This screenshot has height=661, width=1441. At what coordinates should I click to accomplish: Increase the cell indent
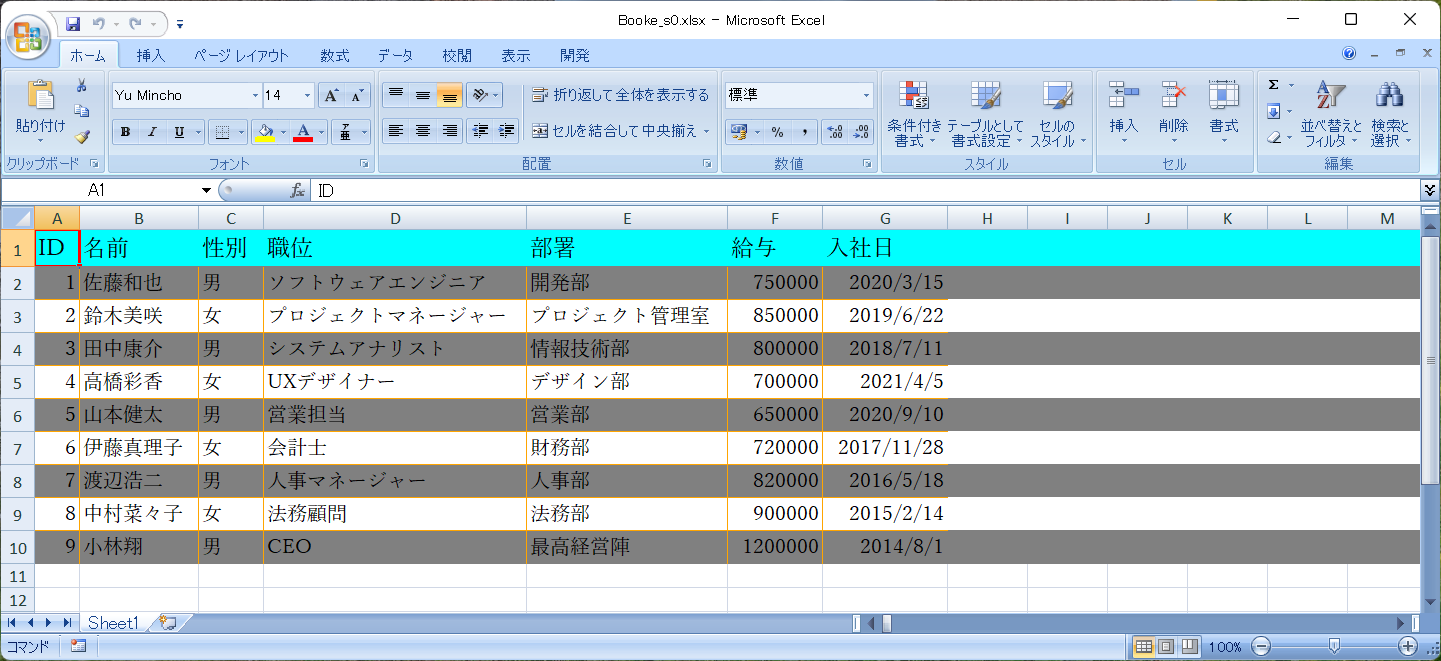(x=507, y=131)
